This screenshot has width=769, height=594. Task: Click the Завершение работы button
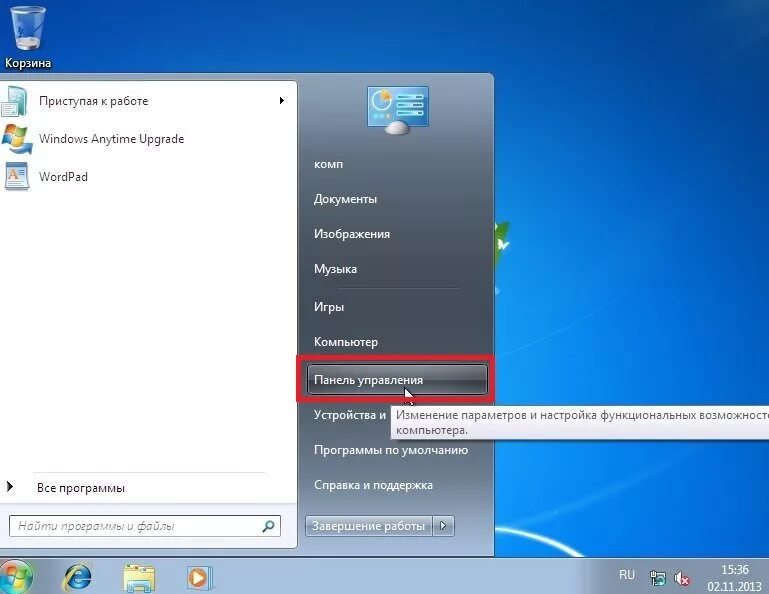point(368,526)
